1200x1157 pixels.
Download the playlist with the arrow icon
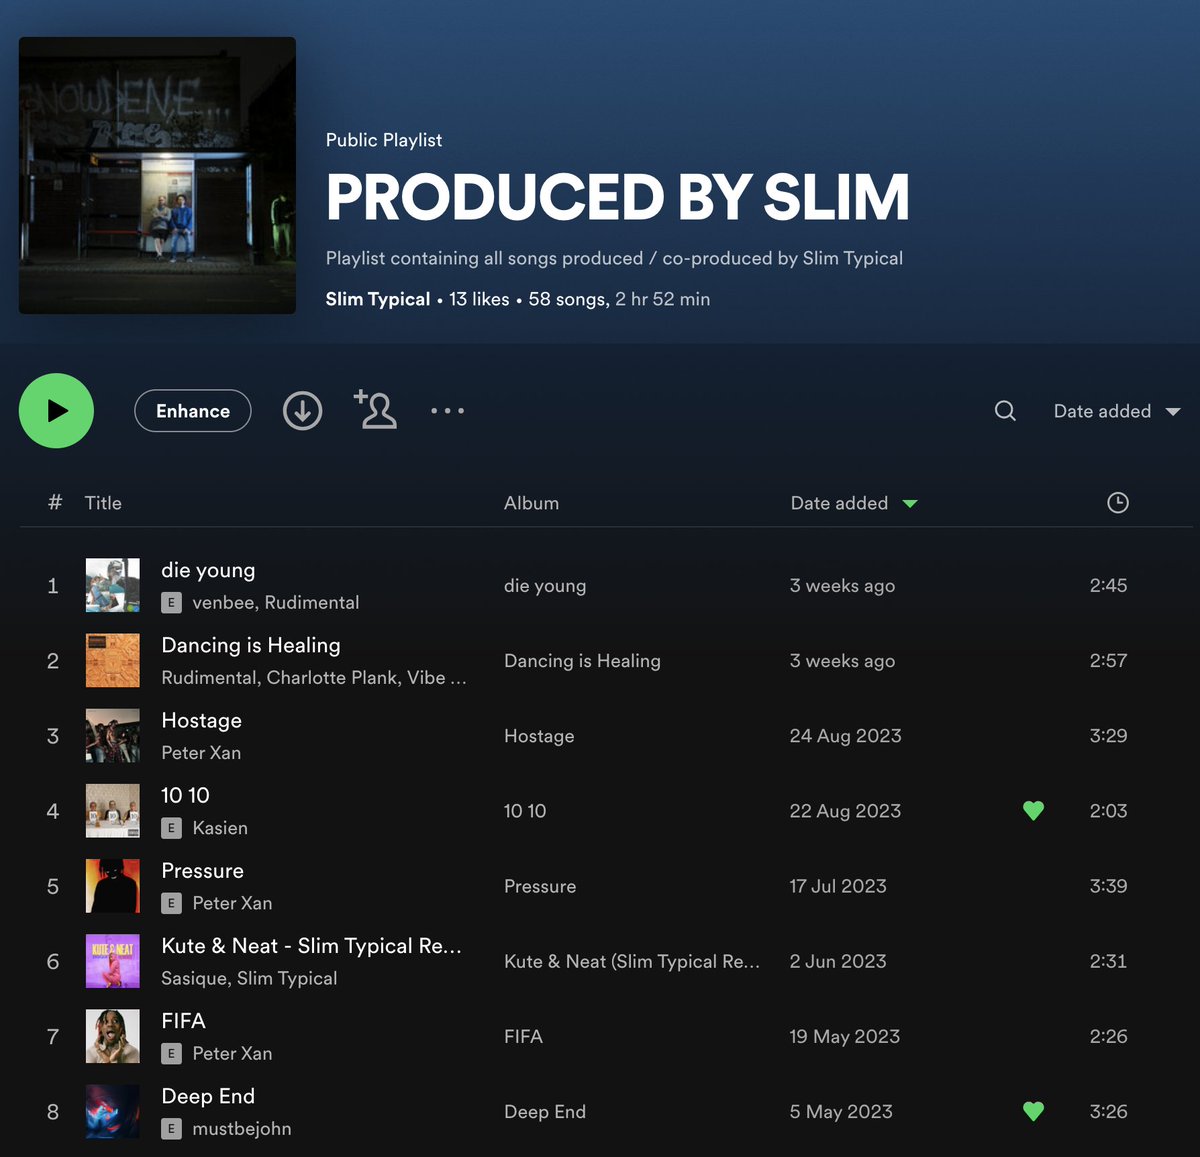tap(302, 411)
